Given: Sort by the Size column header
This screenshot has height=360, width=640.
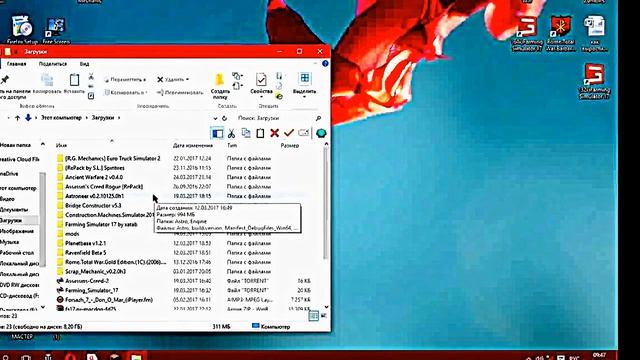Looking at the screenshot, I should (290, 145).
